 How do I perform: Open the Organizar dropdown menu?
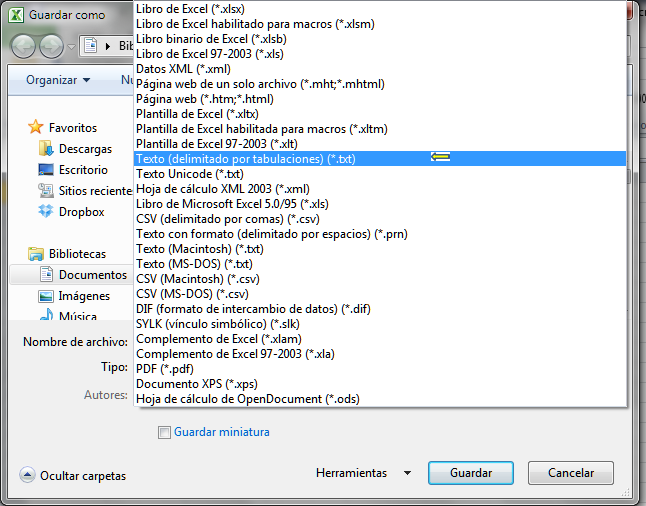pyautogui.click(x=58, y=79)
